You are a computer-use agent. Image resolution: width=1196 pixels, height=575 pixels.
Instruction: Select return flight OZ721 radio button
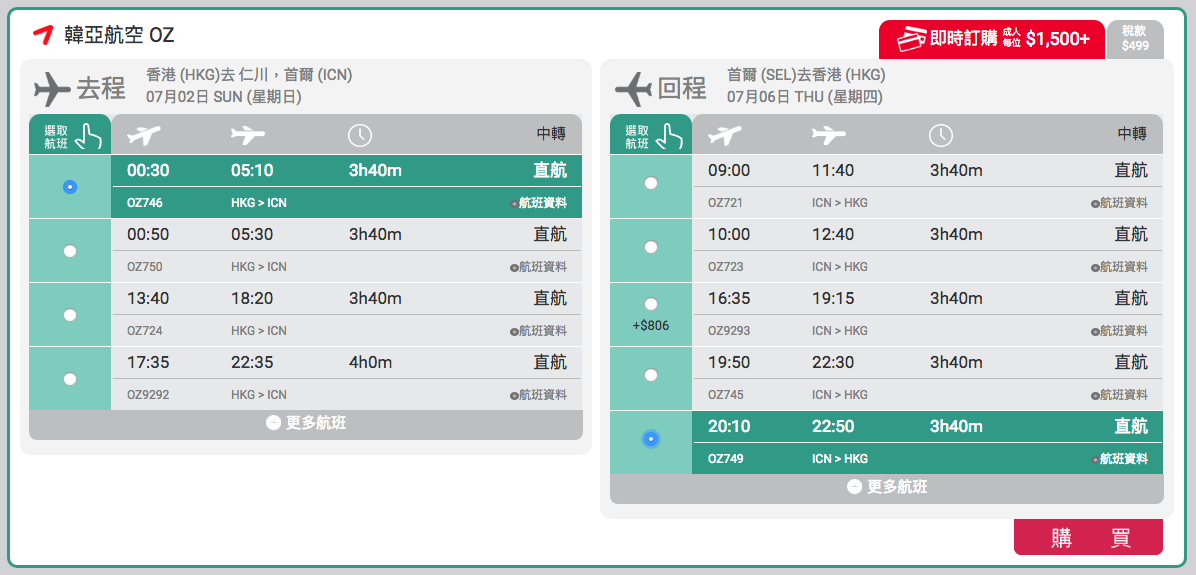[x=651, y=183]
